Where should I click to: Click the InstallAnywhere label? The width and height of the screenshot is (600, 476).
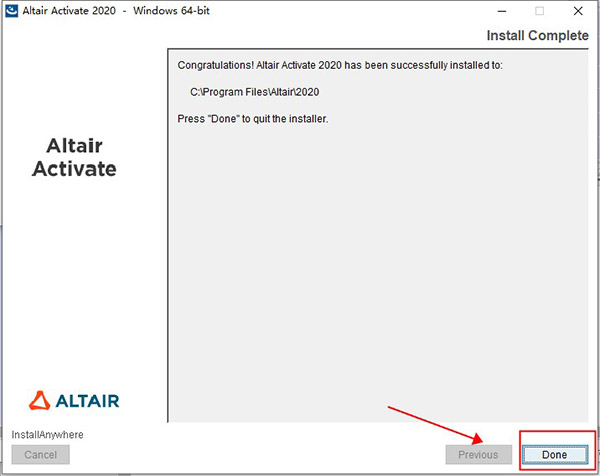(47, 435)
